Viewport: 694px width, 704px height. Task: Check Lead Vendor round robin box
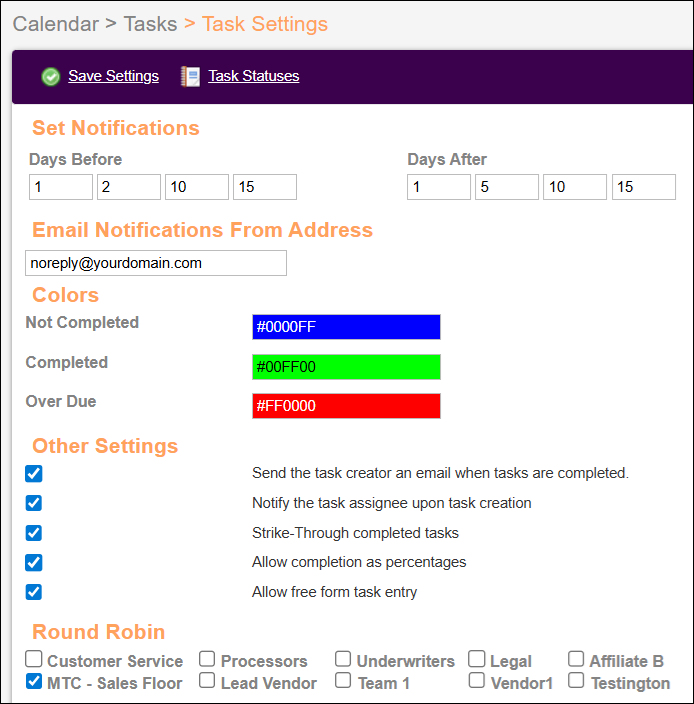(207, 680)
